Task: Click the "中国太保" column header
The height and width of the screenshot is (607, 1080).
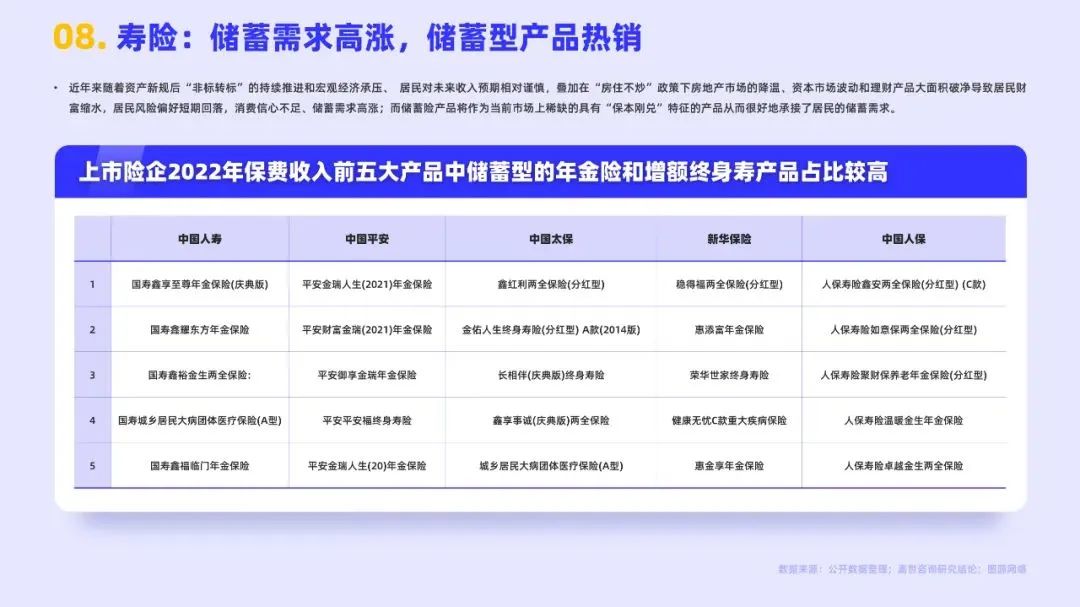Action: click(x=551, y=239)
